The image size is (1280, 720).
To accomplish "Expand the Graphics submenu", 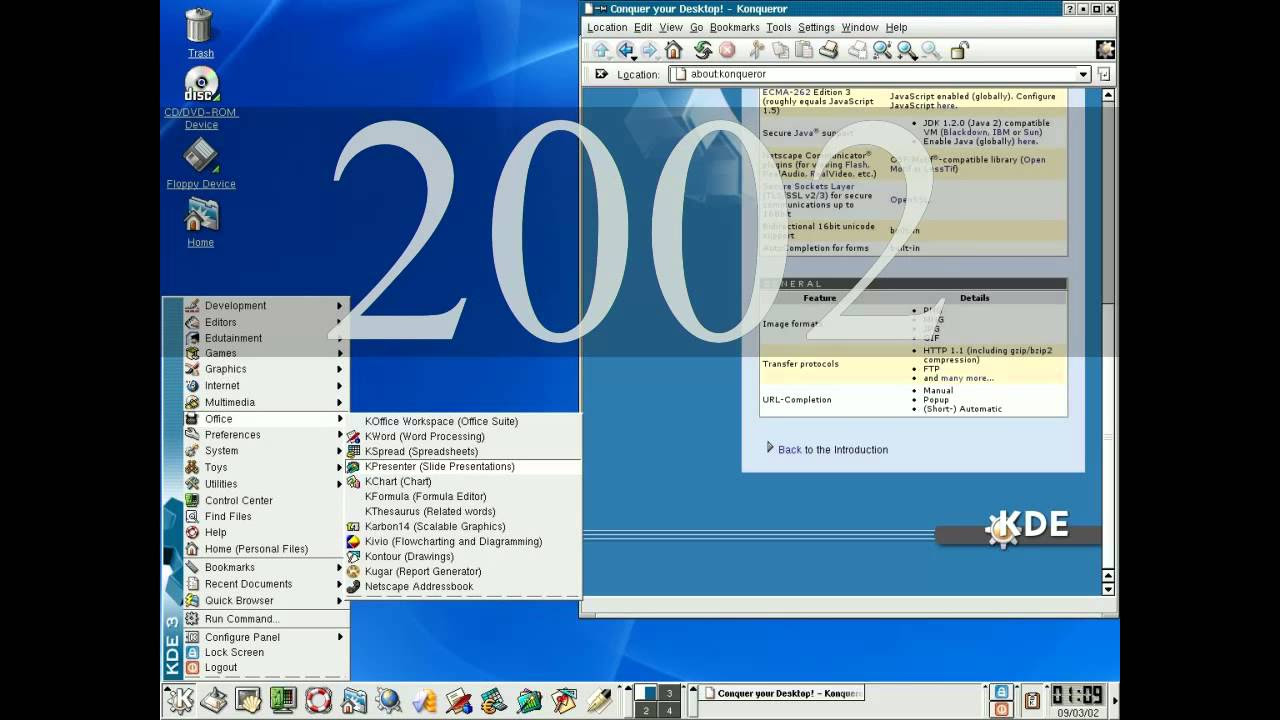I will click(264, 369).
